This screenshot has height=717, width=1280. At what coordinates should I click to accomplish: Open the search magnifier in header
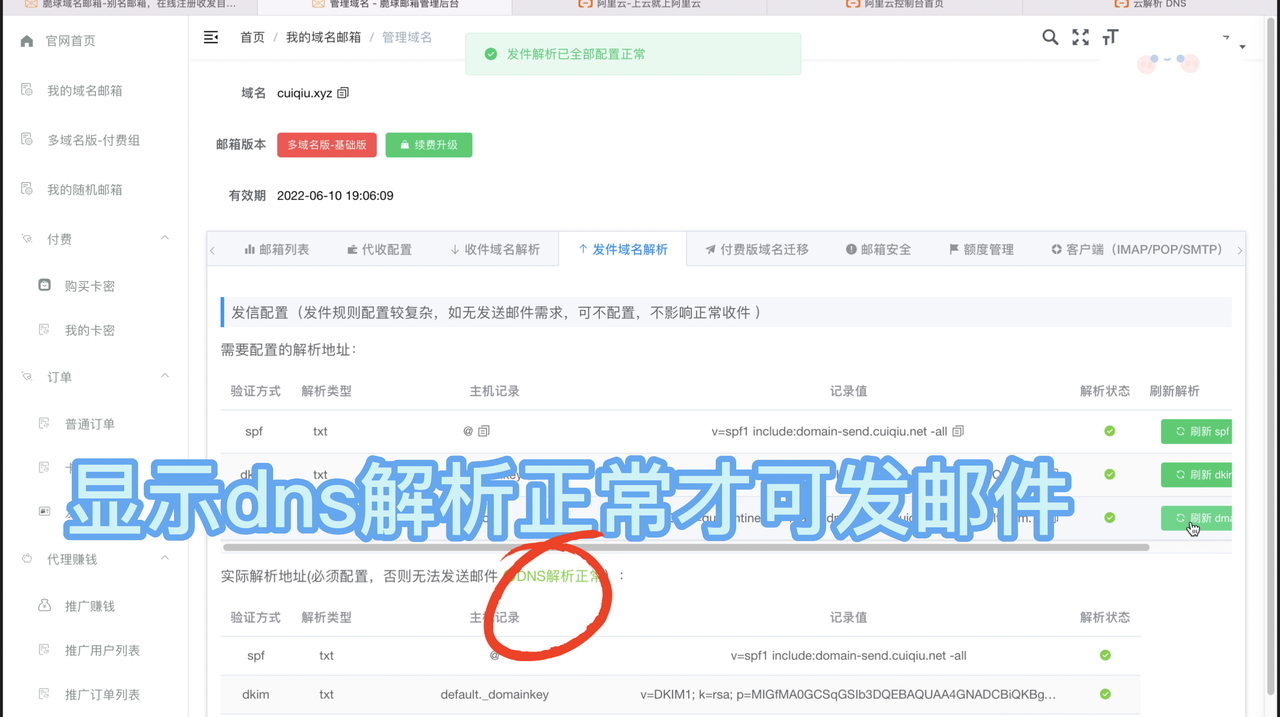tap(1050, 37)
